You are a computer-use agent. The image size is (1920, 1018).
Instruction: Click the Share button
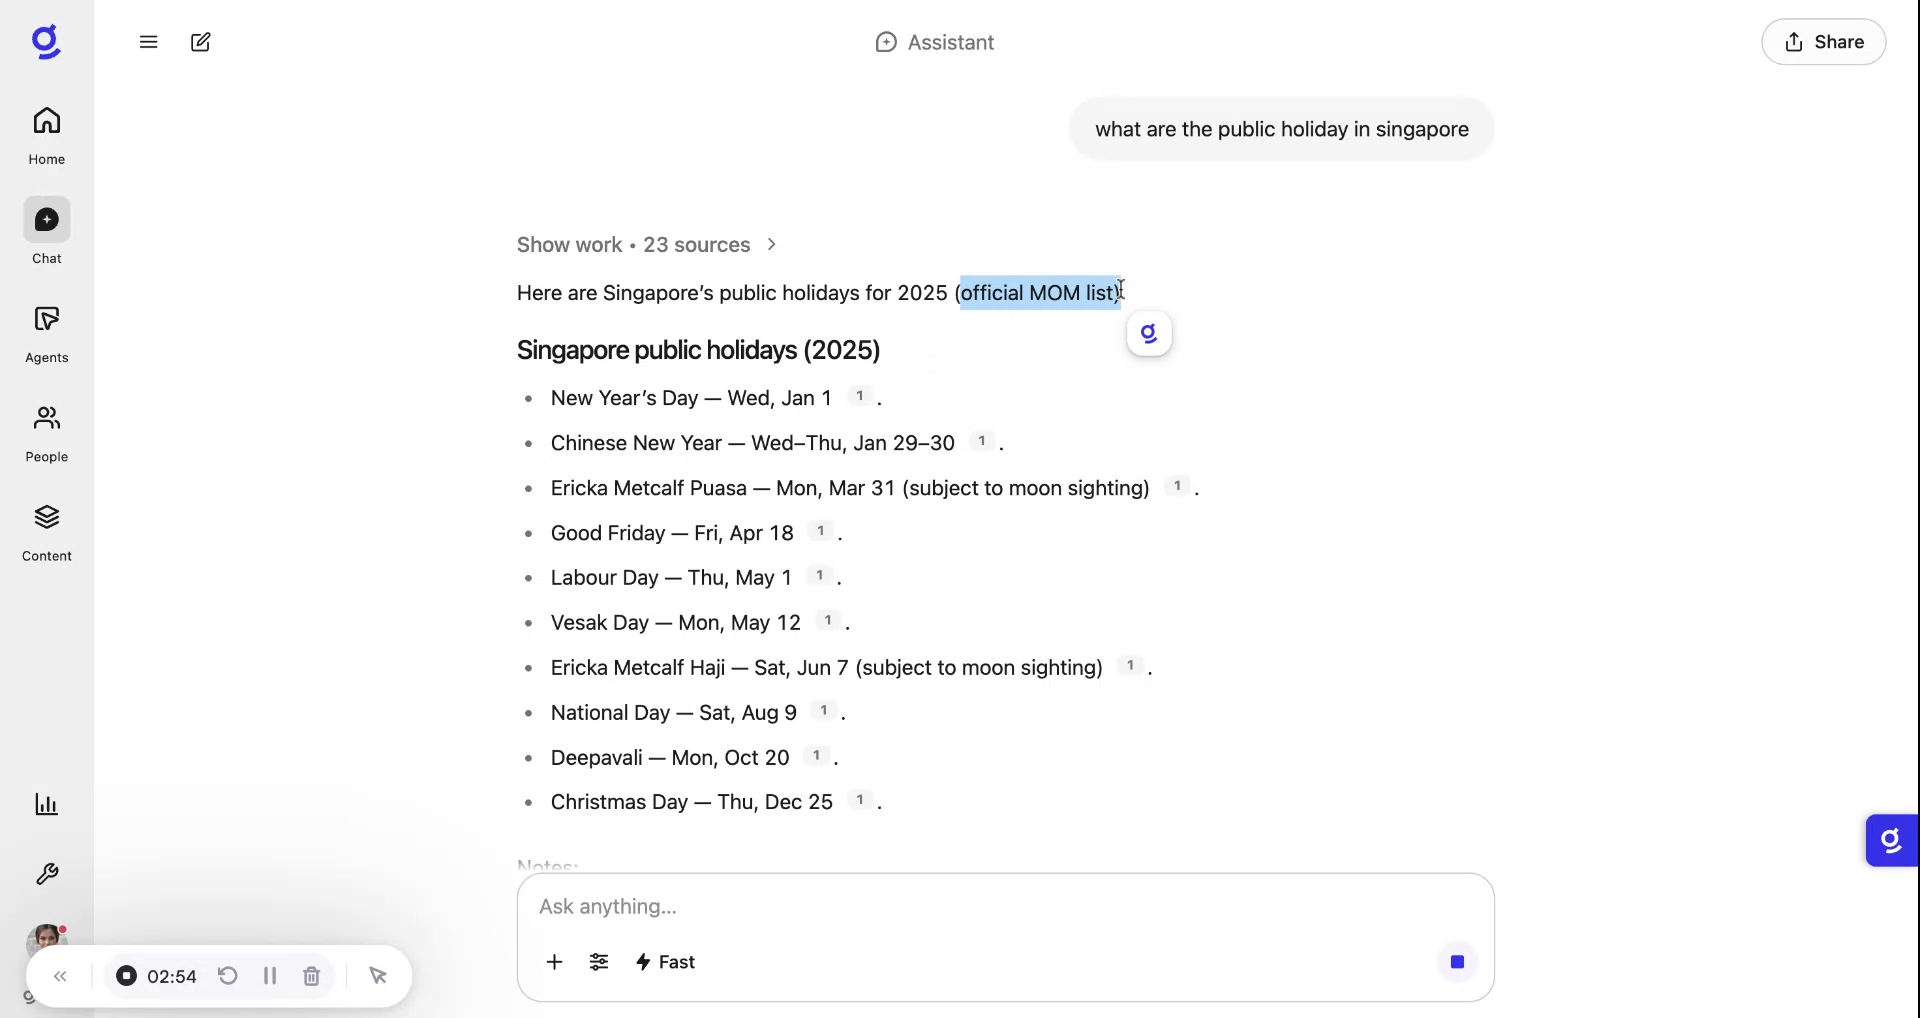pos(1822,41)
